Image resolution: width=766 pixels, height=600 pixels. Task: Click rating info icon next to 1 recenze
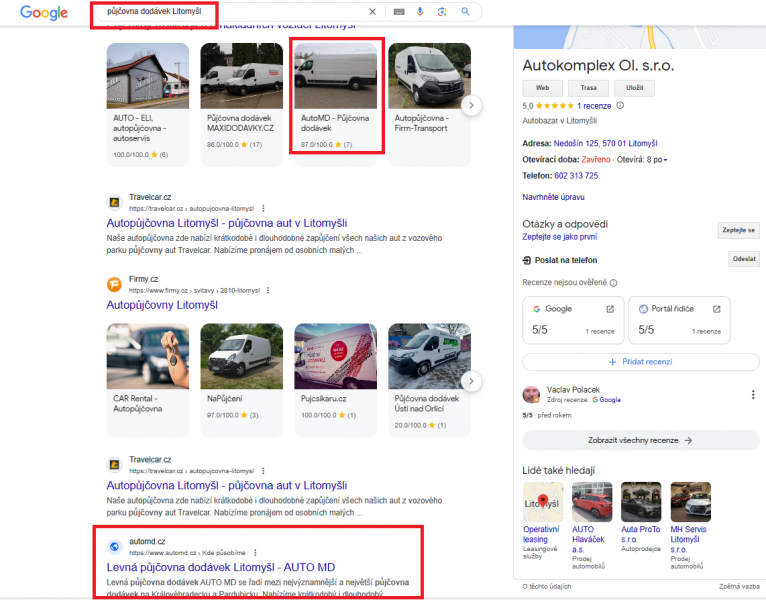[620, 106]
